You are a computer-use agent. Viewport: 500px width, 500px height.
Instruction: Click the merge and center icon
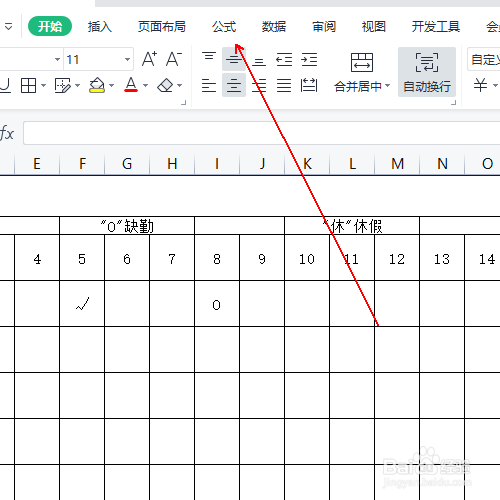pos(362,62)
